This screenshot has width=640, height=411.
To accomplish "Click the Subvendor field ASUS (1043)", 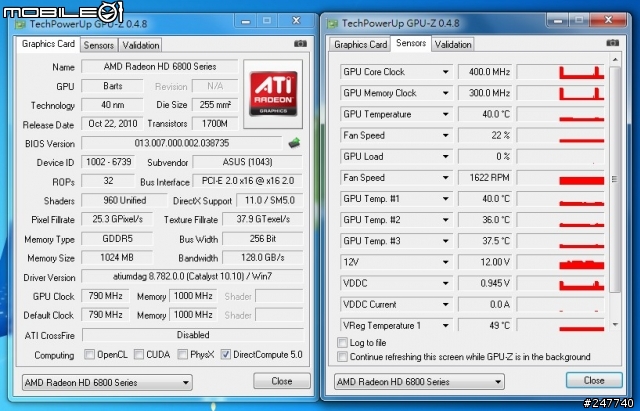I will click(247, 162).
